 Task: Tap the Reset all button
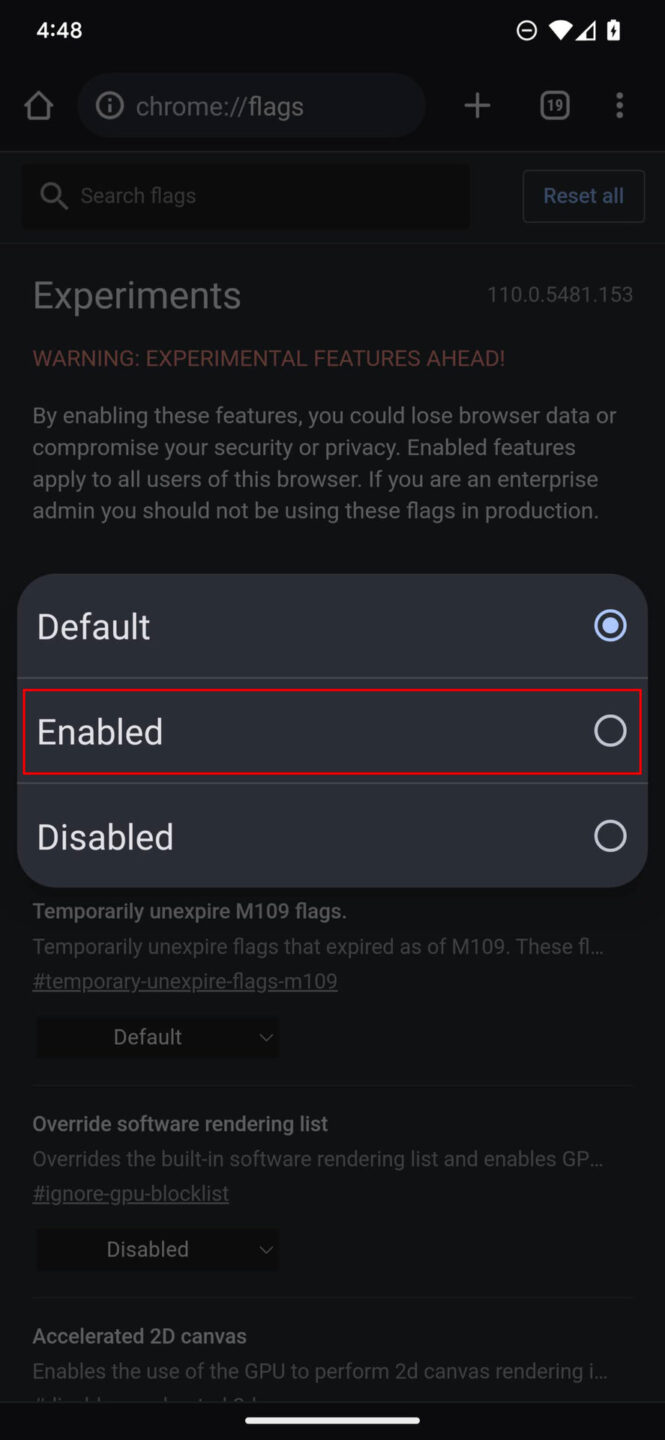583,196
